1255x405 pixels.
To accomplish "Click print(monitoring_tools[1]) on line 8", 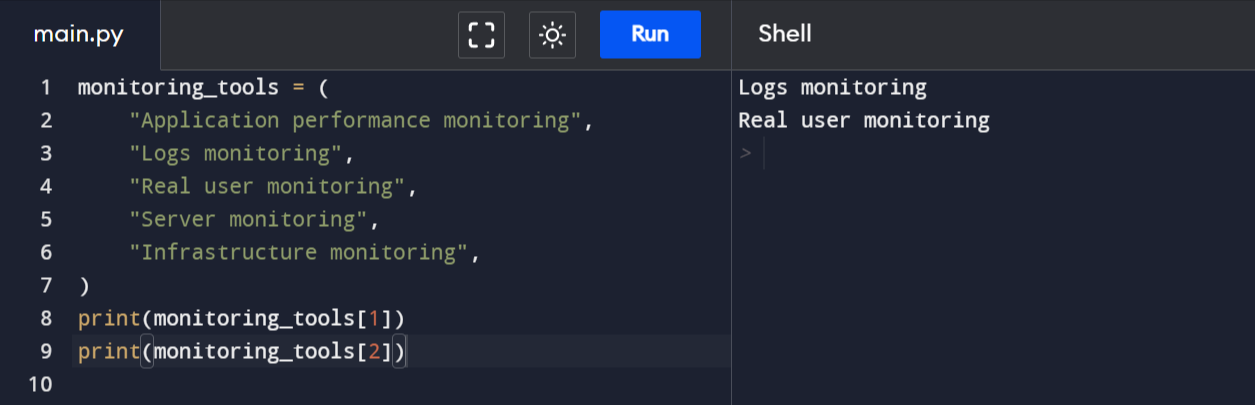I will tap(242, 318).
